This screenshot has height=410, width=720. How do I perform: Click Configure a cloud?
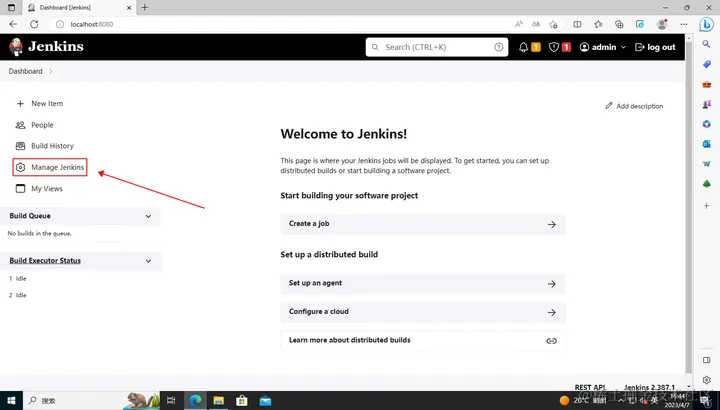[x=423, y=312]
